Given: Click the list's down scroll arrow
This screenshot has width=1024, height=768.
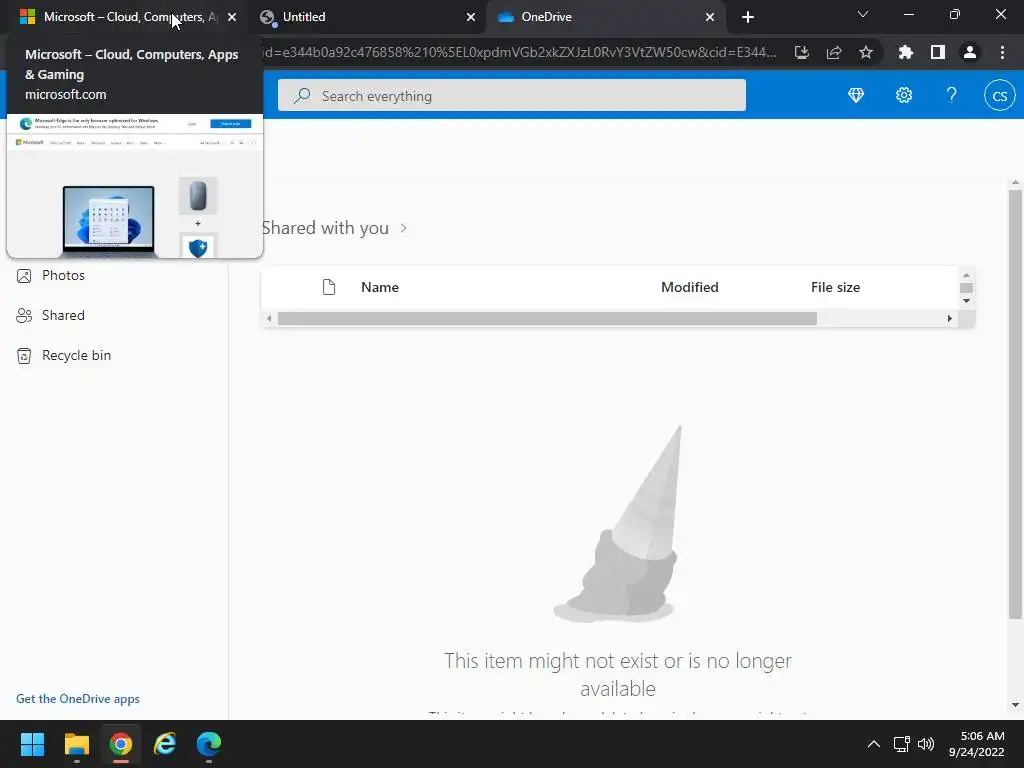Looking at the screenshot, I should [967, 301].
